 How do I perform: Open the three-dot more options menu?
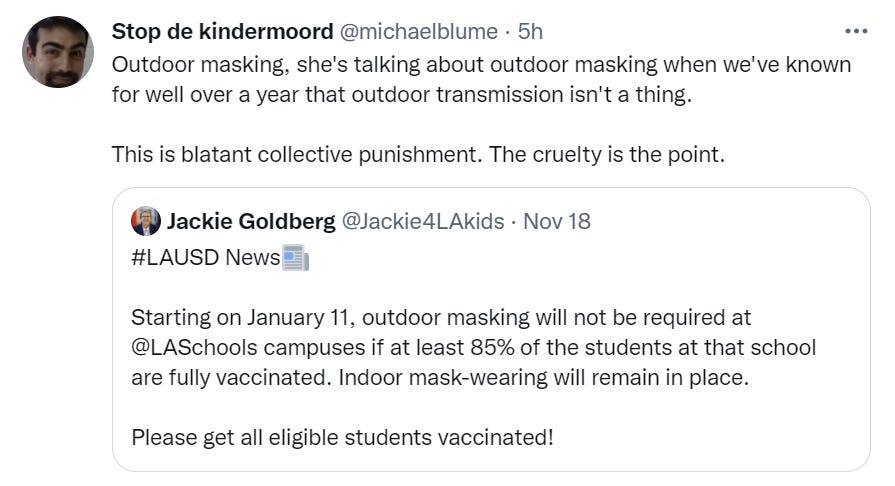[x=856, y=30]
